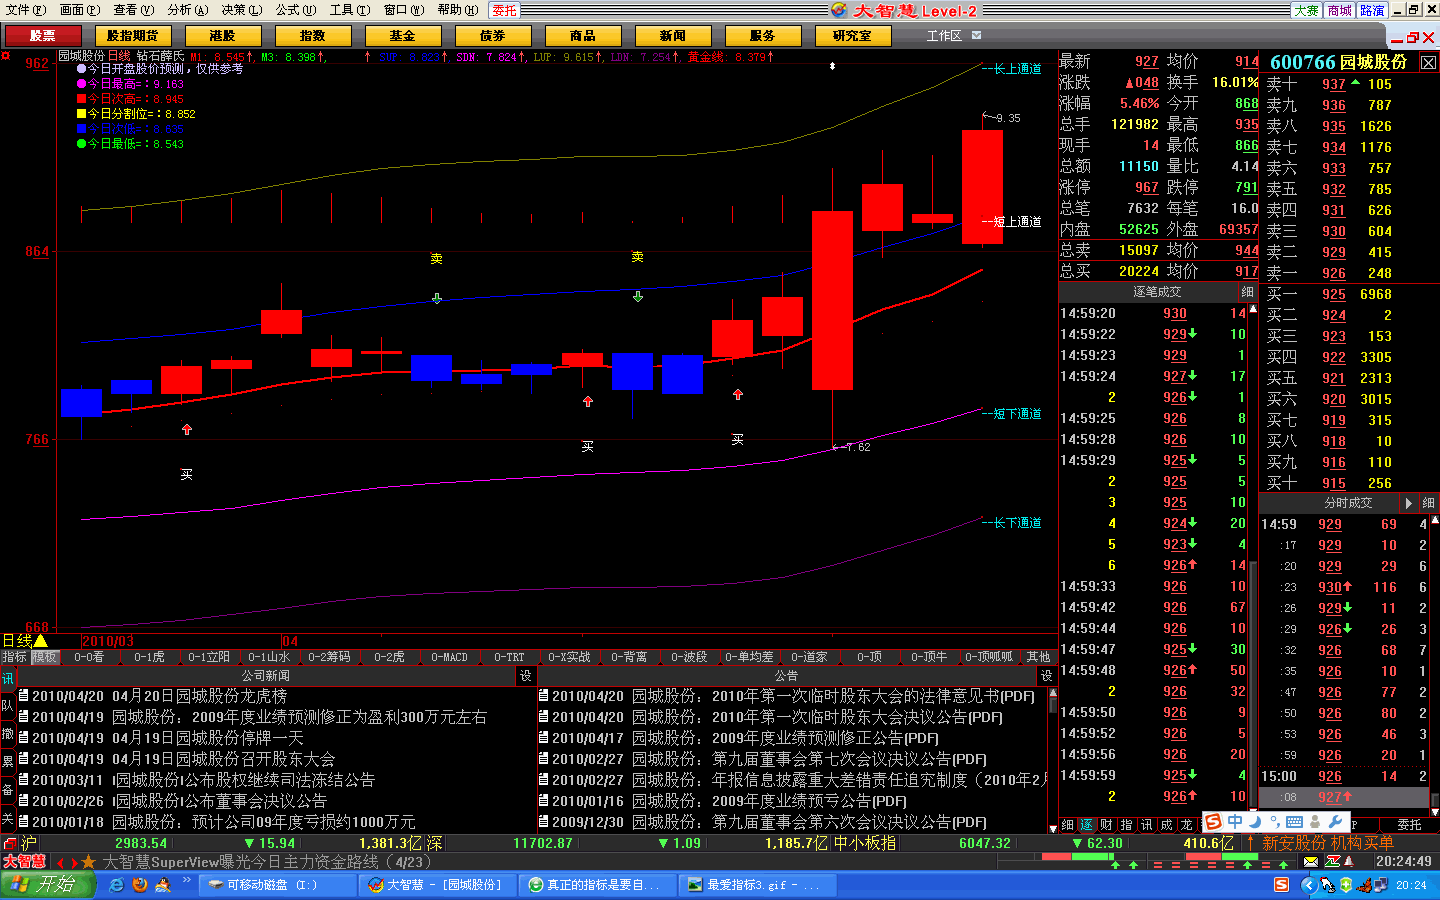Toggle the 细 detail button beside 逐笔成交
This screenshot has height=900, width=1440.
click(1247, 292)
